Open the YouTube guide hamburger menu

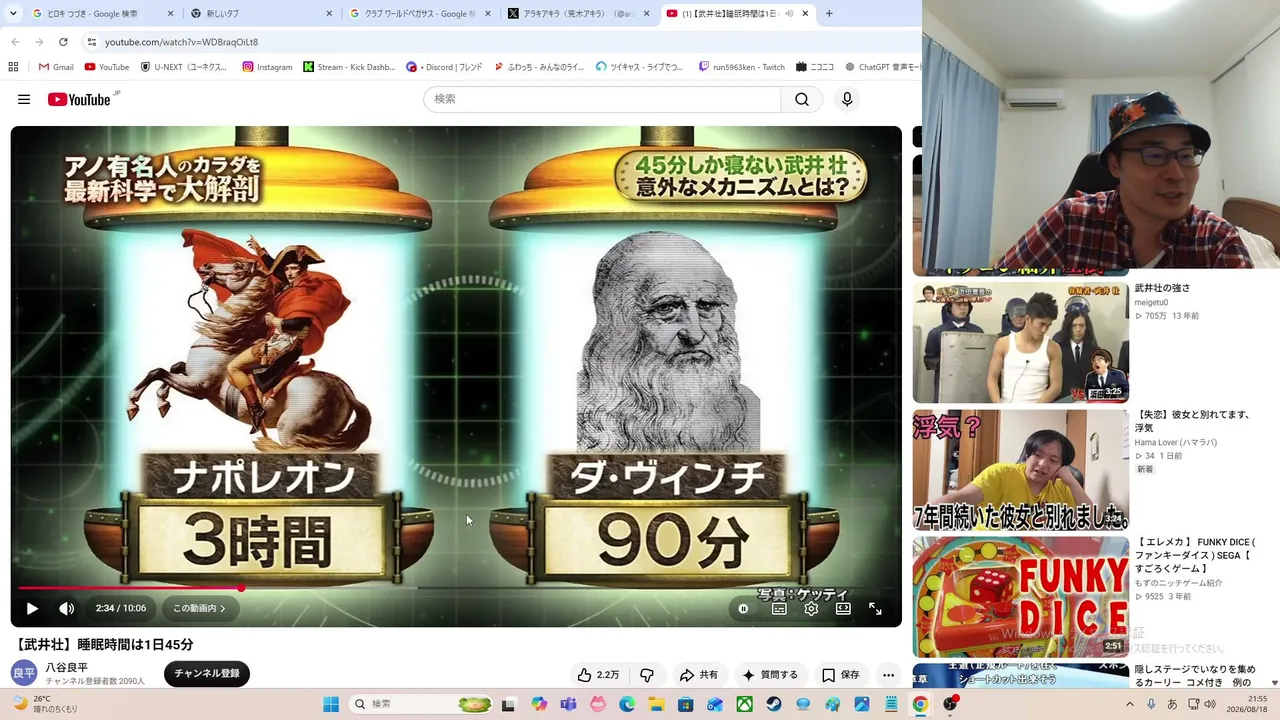click(x=24, y=99)
